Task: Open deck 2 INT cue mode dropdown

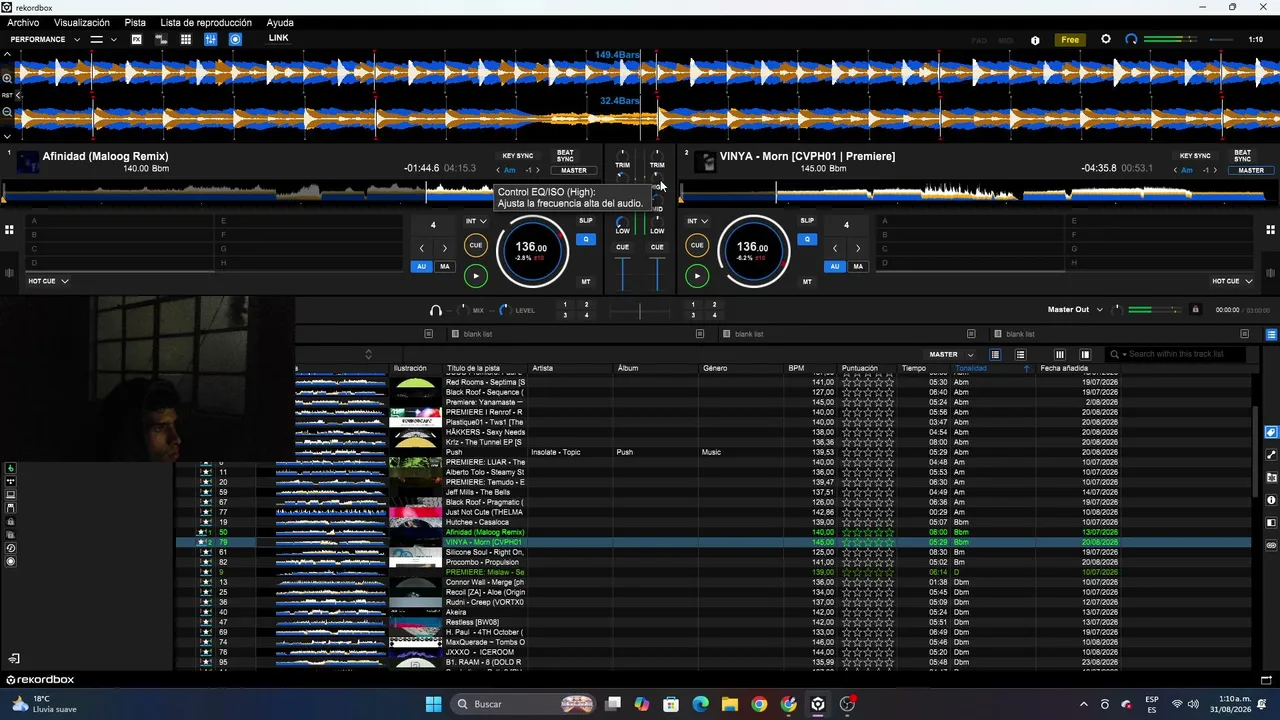Action: pos(697,221)
